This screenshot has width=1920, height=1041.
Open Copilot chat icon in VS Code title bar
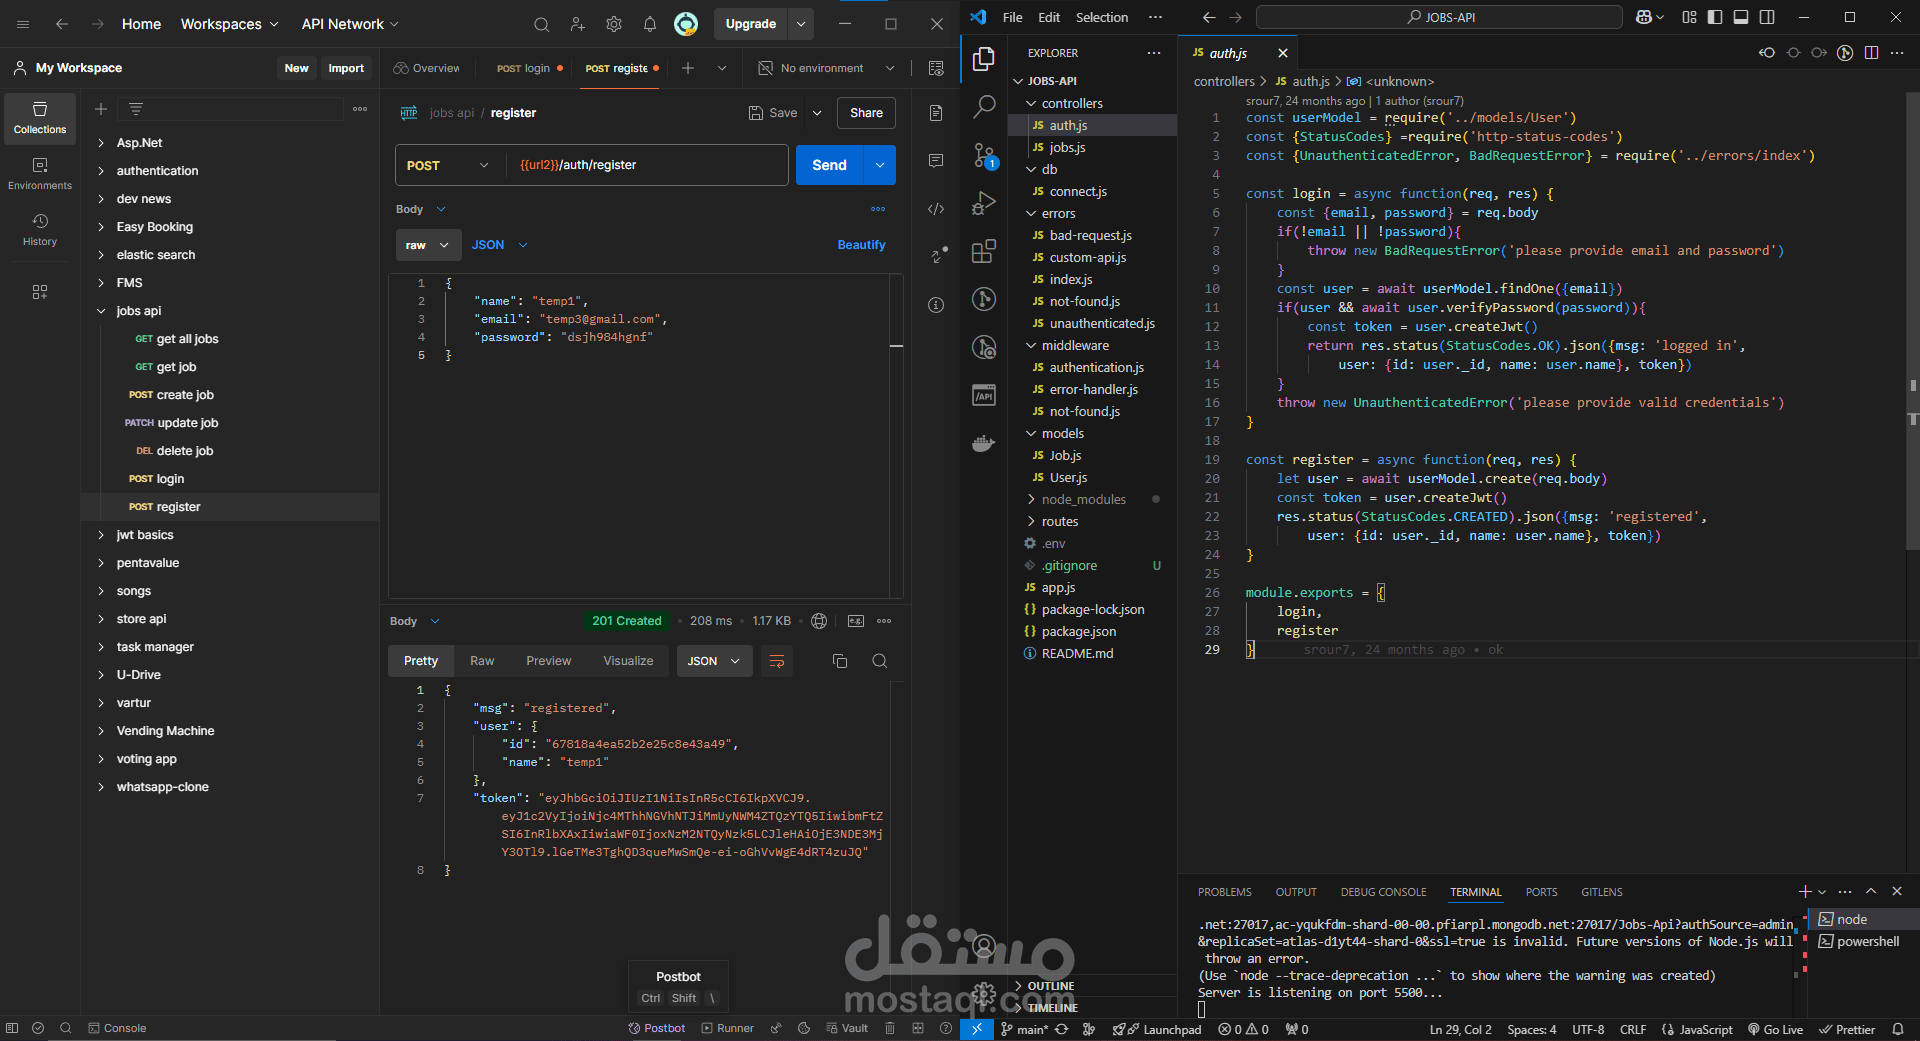pyautogui.click(x=1645, y=17)
